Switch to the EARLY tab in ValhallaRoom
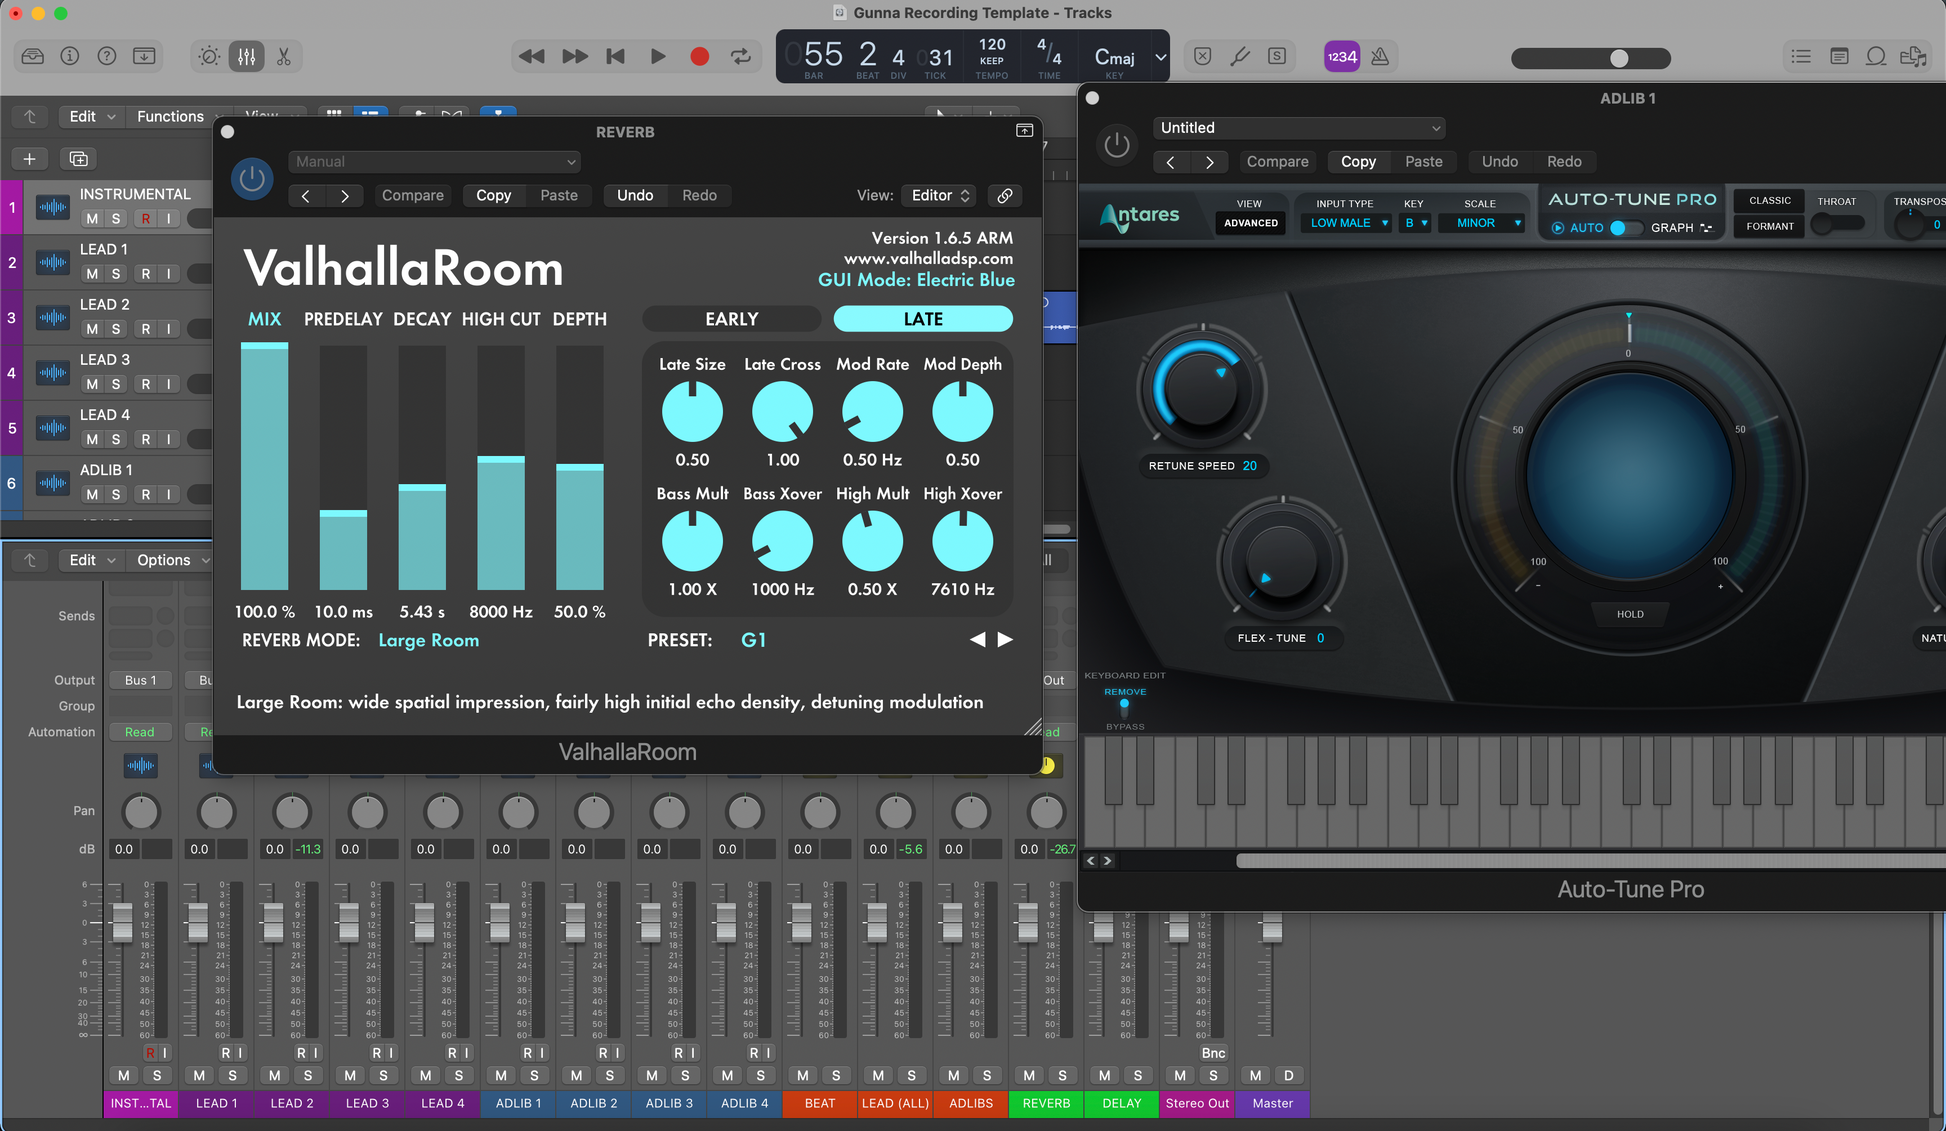 [731, 319]
